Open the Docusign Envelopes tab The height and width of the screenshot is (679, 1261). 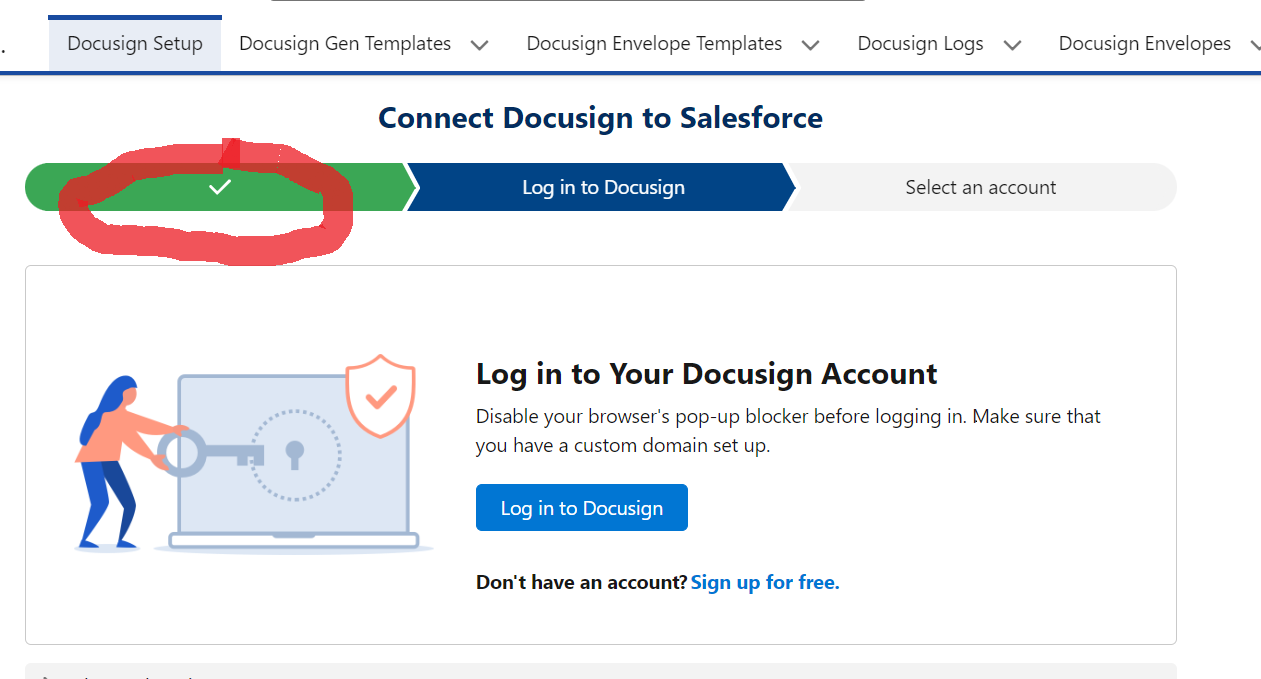click(1144, 43)
